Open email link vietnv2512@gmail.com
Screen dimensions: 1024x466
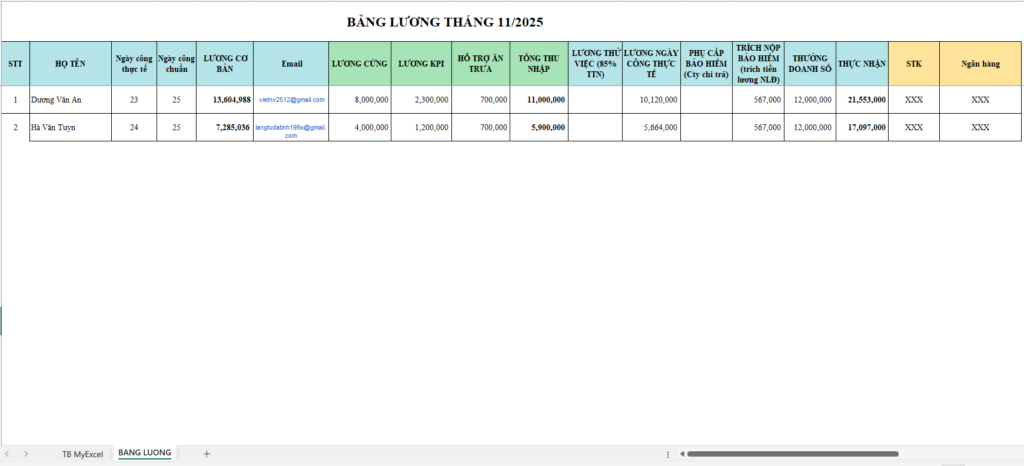click(291, 100)
